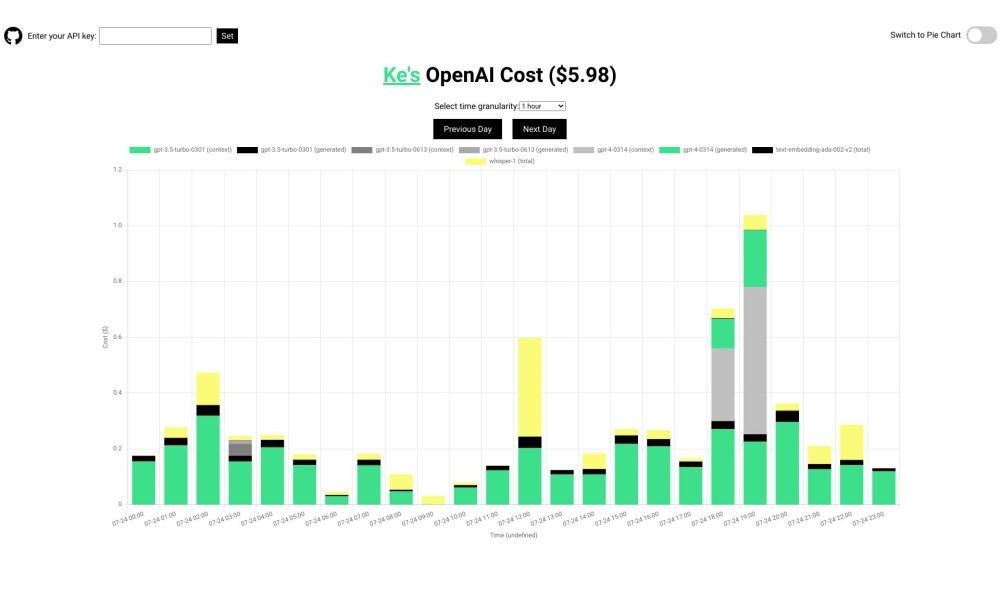Click the Time (undefined) axis title

(513, 535)
